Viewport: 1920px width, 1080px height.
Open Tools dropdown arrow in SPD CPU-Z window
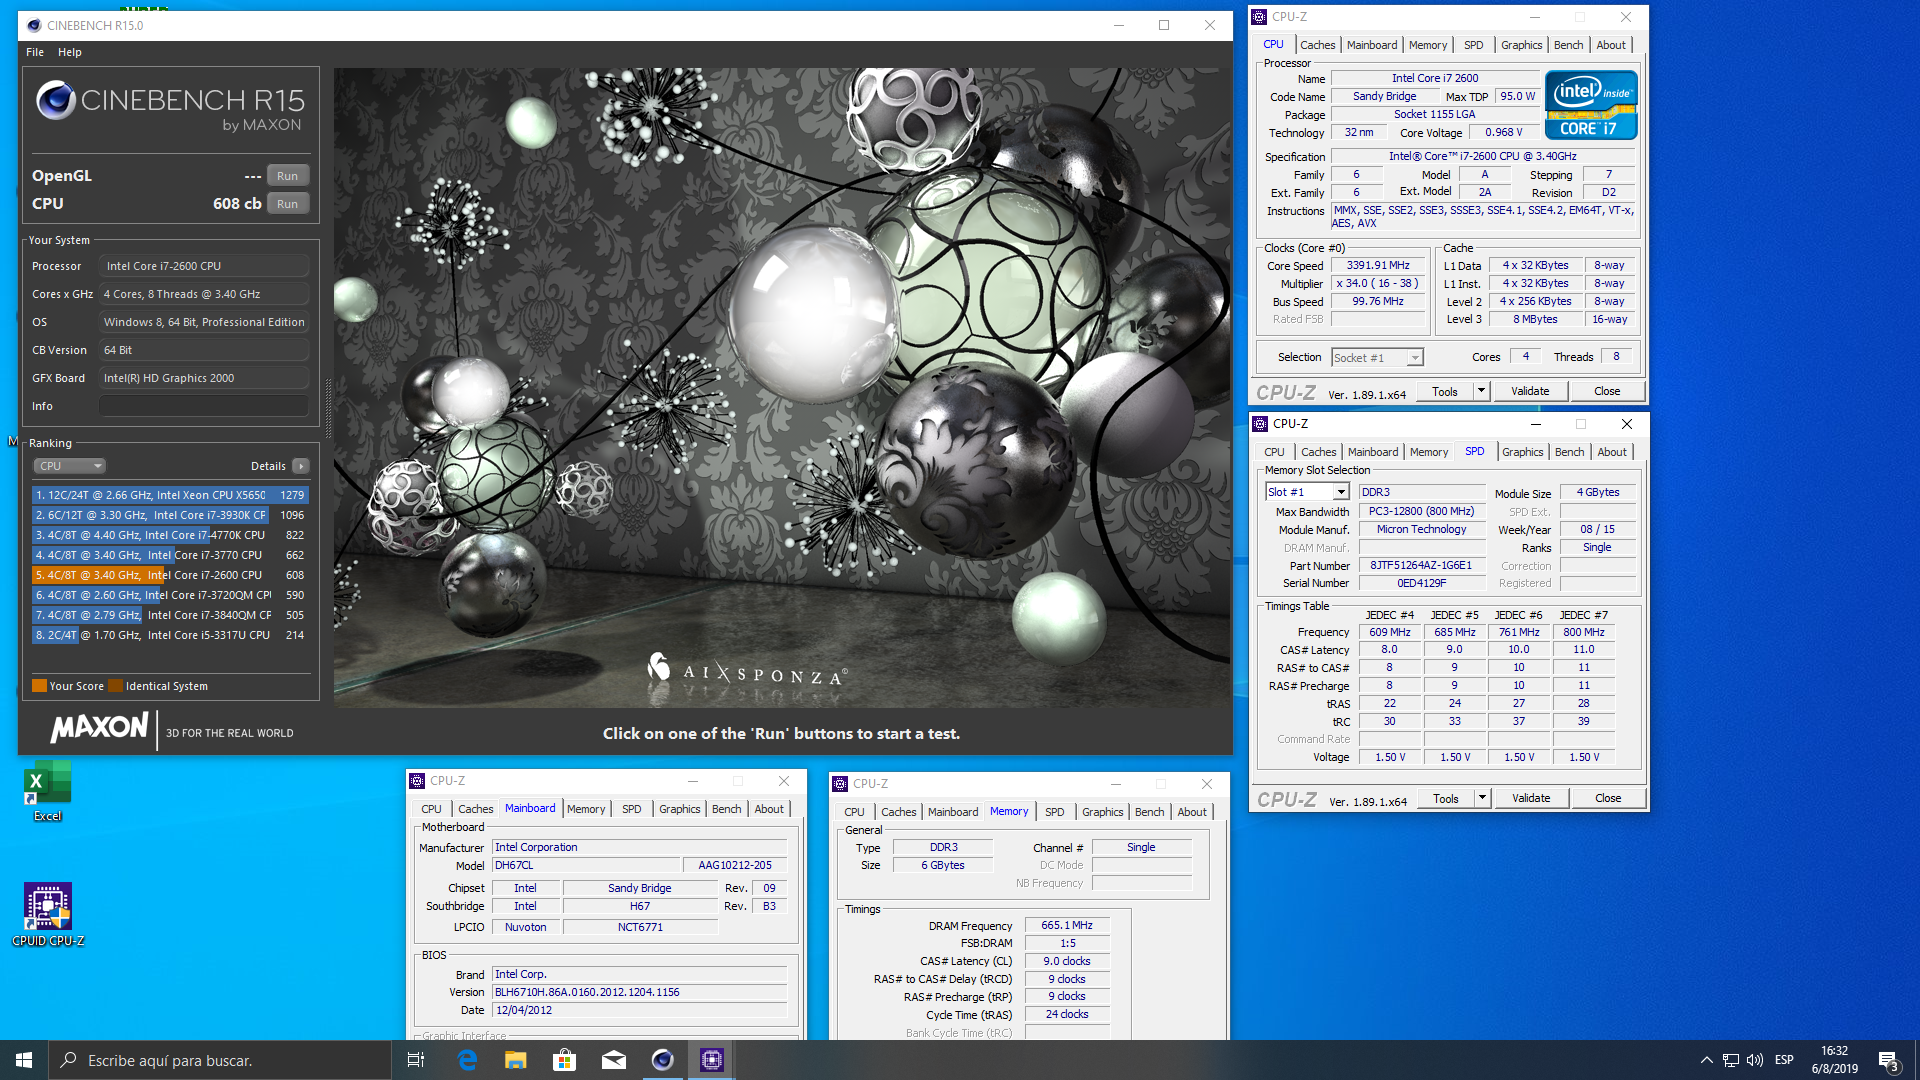coord(1482,798)
